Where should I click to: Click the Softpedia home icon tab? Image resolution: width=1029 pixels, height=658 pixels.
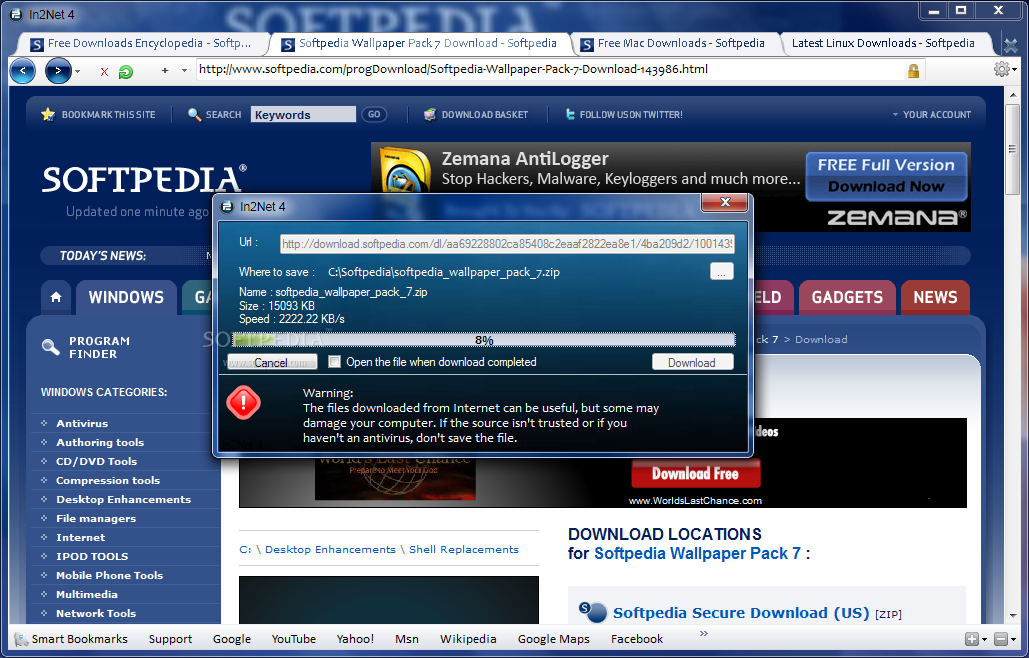click(56, 297)
